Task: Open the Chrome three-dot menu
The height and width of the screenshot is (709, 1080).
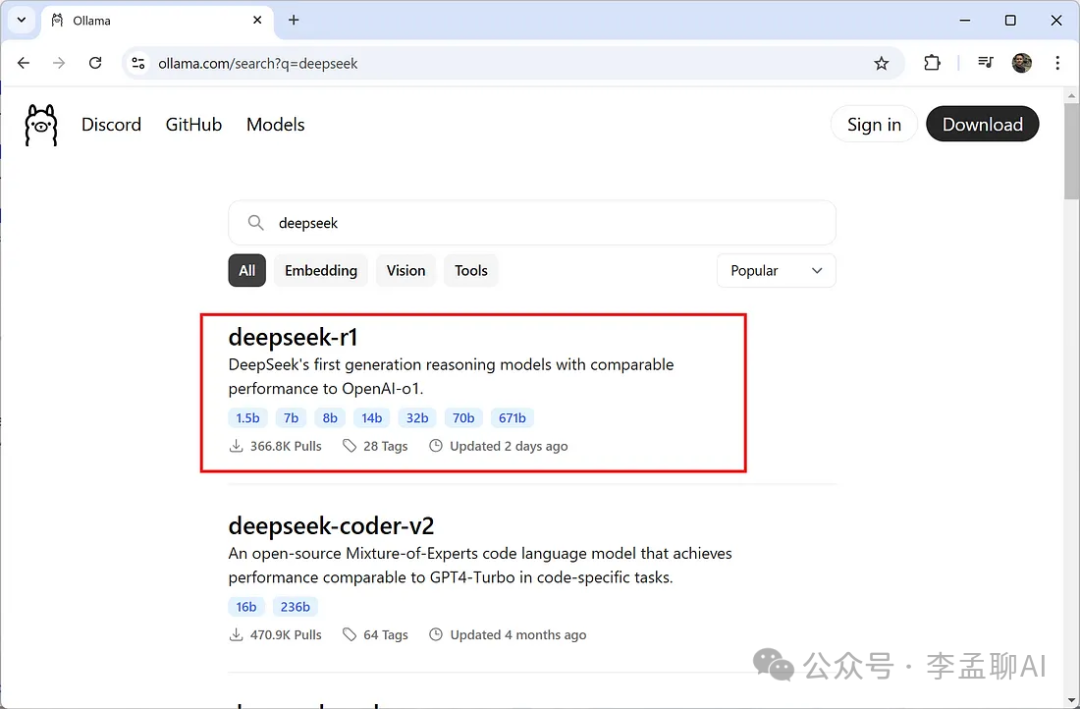Action: 1057,63
